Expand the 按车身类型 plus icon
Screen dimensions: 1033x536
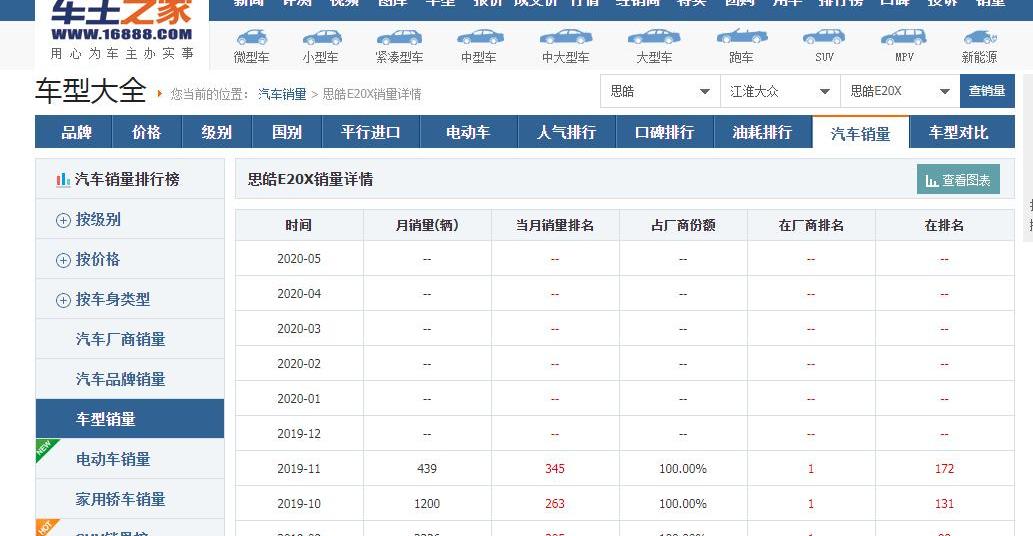click(63, 300)
